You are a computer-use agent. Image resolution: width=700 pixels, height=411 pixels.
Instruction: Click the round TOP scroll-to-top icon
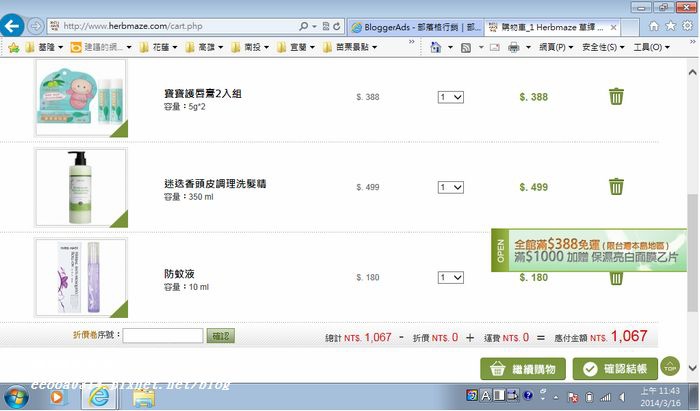point(670,367)
